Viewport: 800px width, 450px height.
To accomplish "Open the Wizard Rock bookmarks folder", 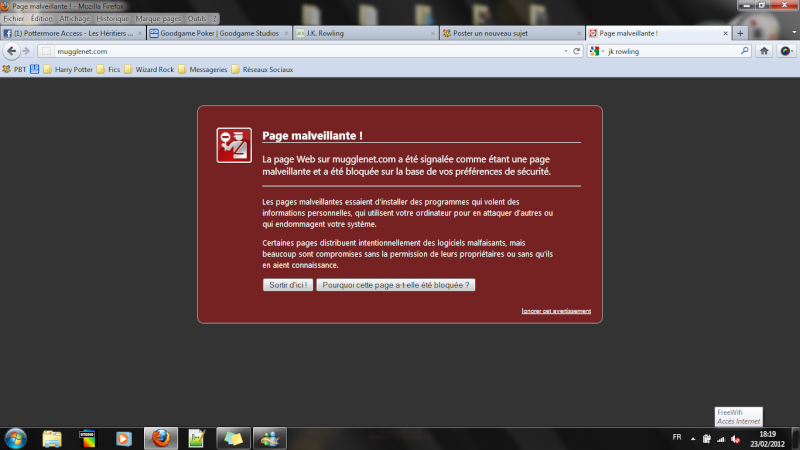I will 149,69.
